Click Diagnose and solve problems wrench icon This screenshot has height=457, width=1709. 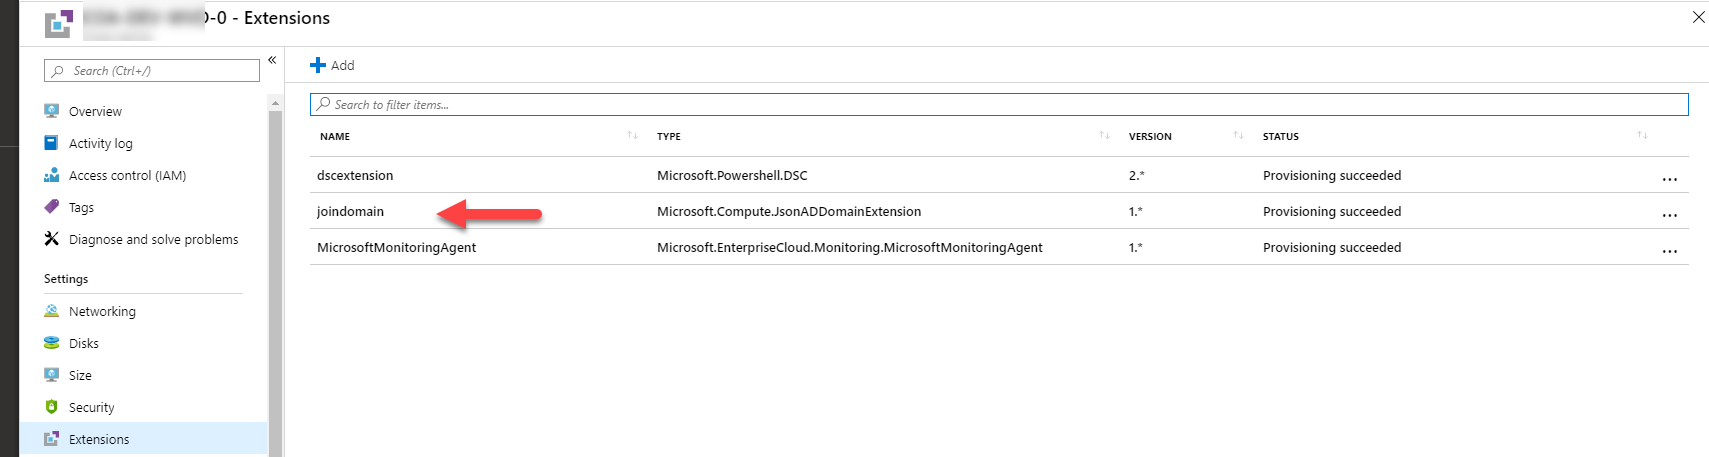tap(52, 239)
